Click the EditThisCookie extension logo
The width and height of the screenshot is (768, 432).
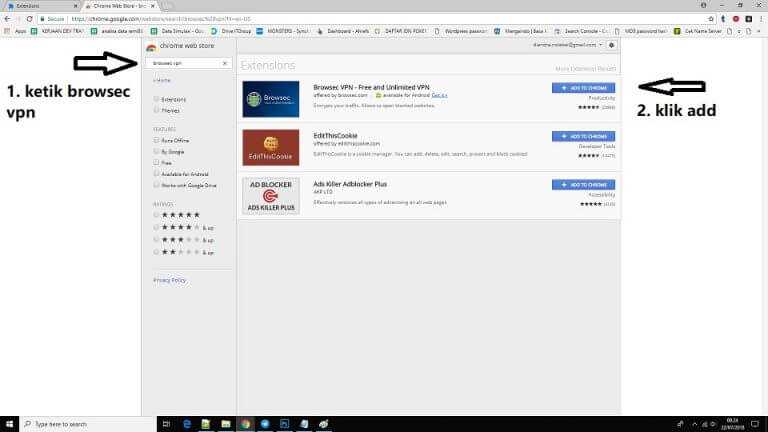(271, 147)
